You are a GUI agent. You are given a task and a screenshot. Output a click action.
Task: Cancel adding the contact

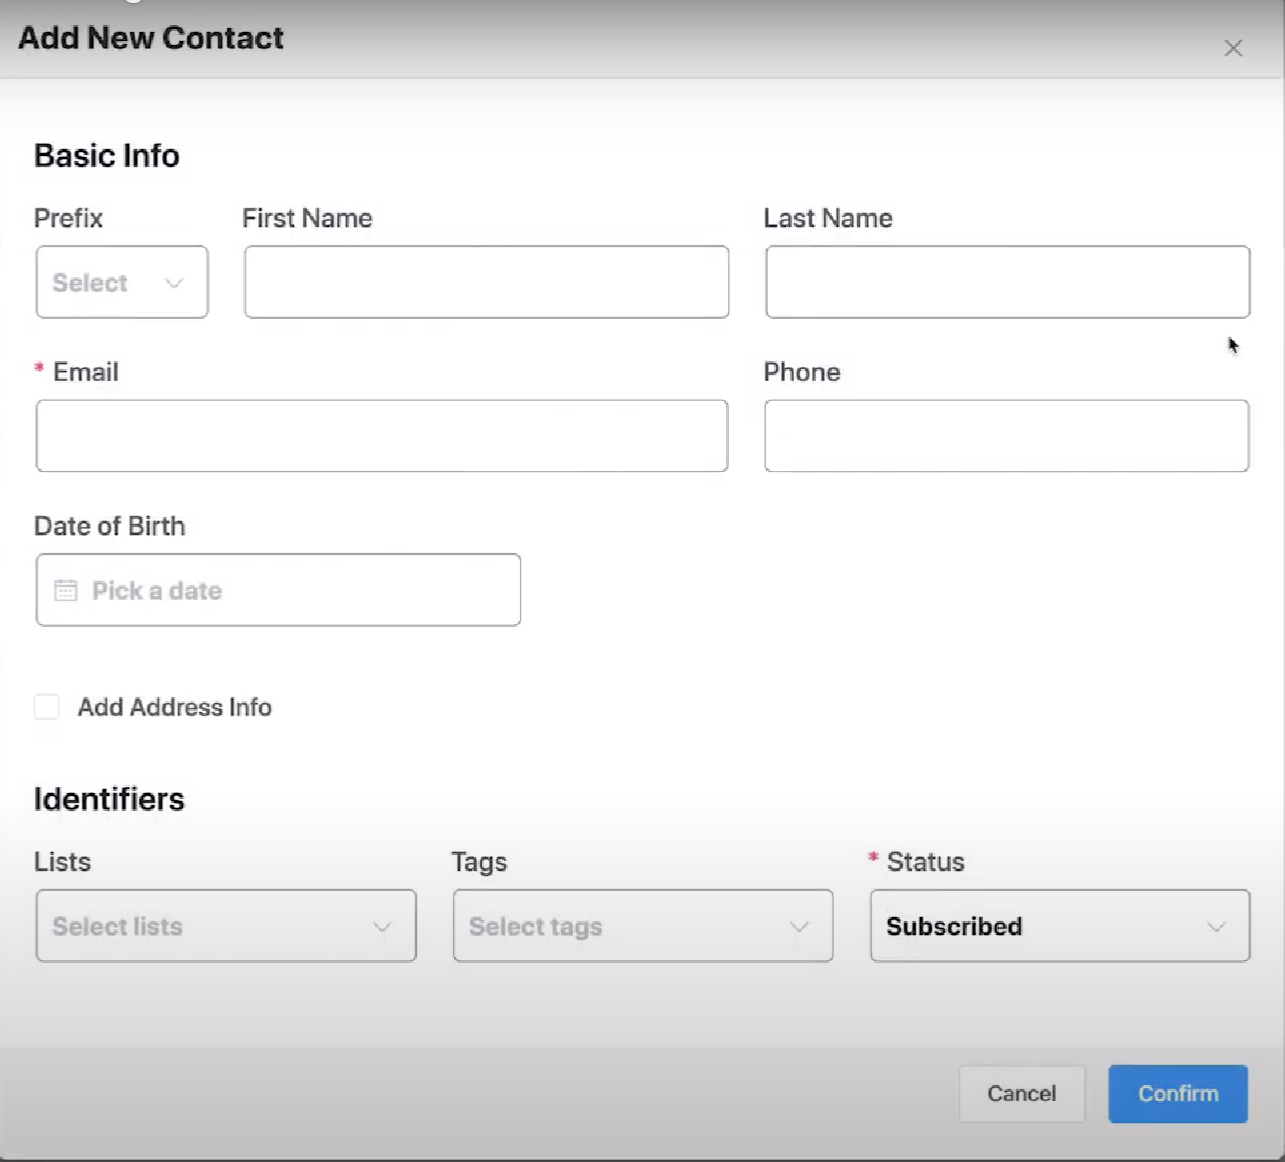[x=1021, y=1093]
